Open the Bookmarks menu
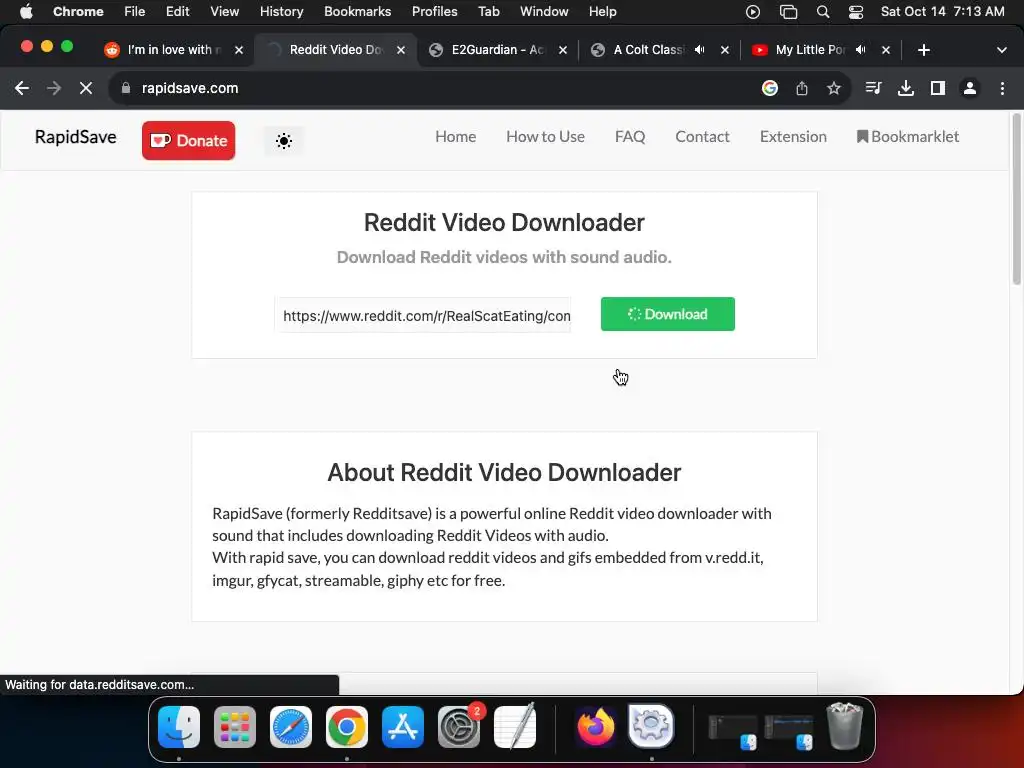Viewport: 1024px width, 768px height. pos(357,12)
